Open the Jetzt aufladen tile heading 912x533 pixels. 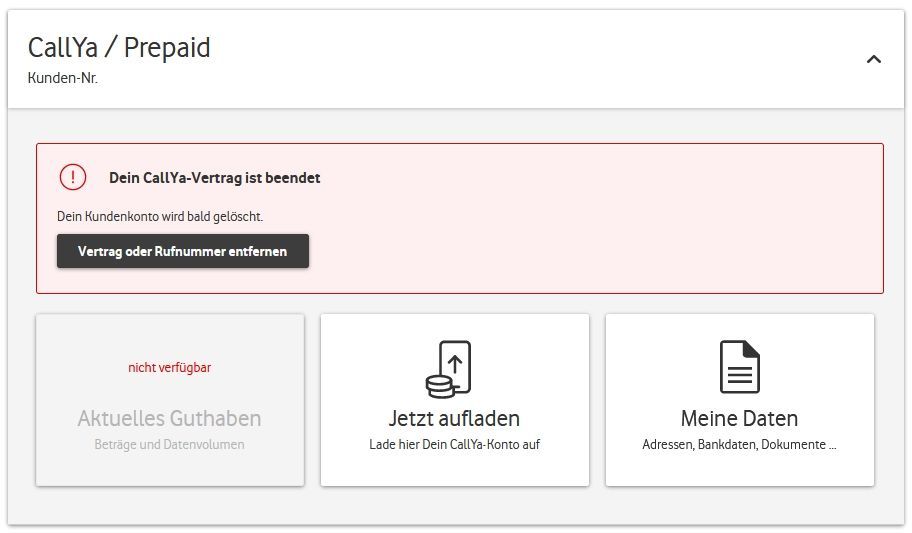click(454, 418)
